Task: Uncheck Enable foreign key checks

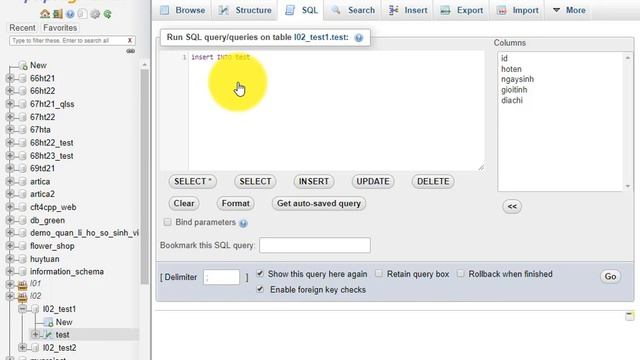Action: [260, 289]
